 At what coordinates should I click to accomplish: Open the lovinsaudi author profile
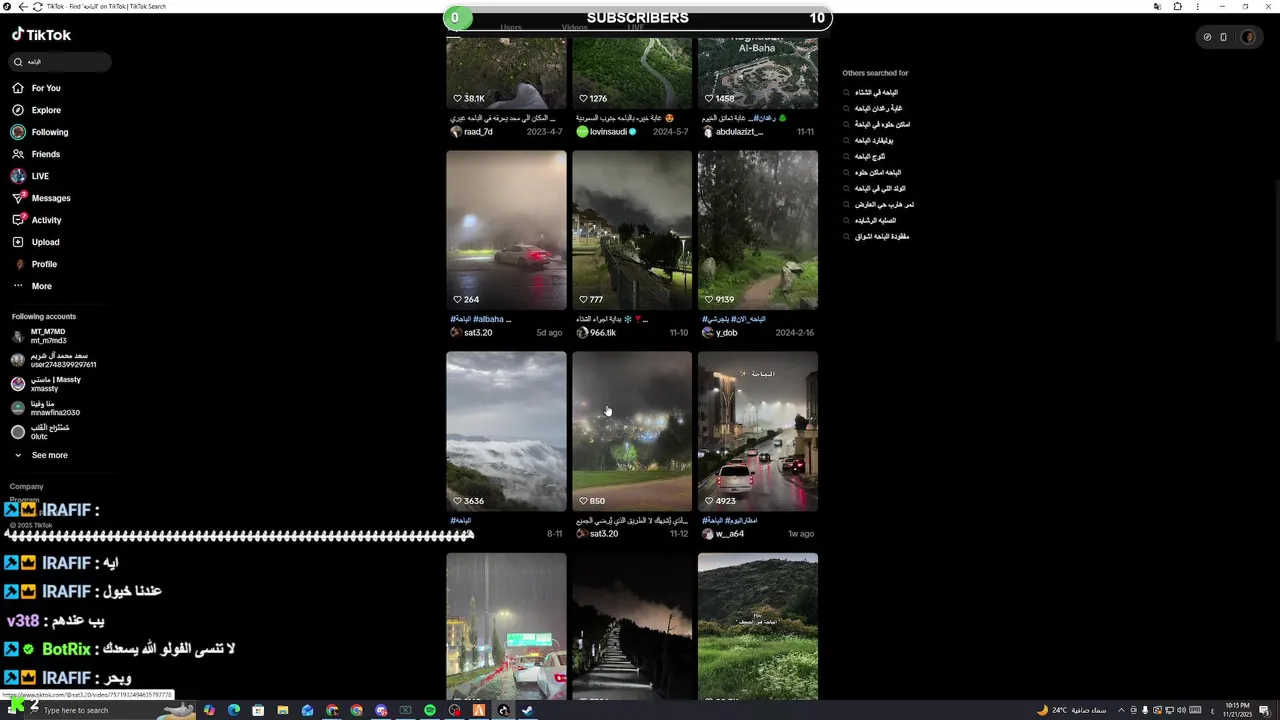[x=606, y=132]
